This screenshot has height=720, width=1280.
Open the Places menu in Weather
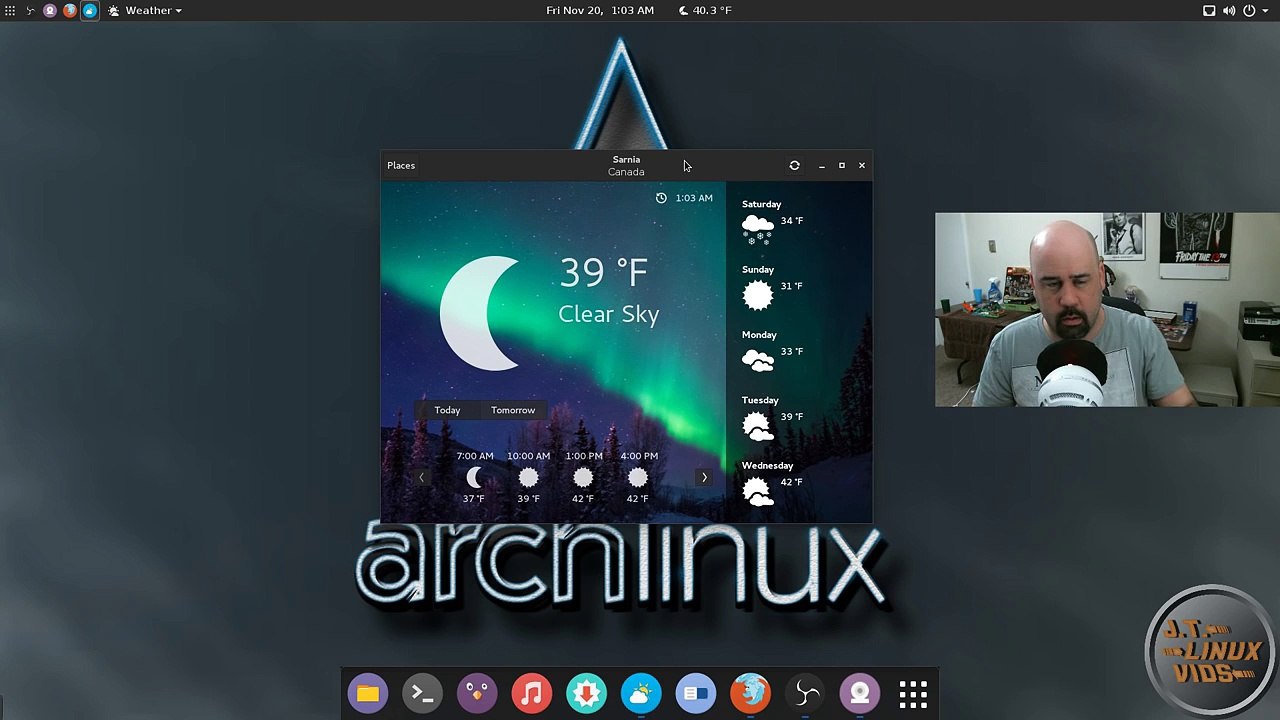pyautogui.click(x=401, y=165)
